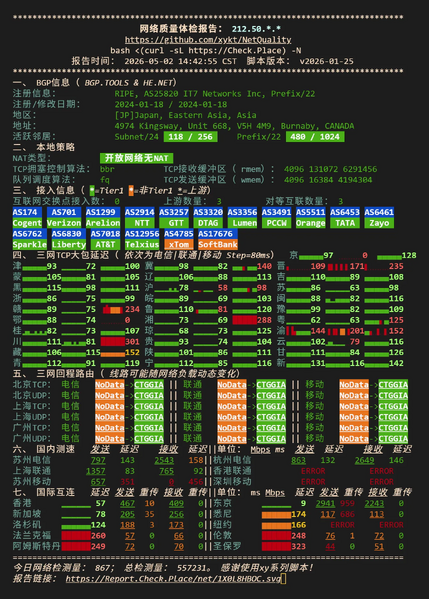429x599 pixels.
Task: Click the bash curl Check.Place command line
Action: point(206,50)
